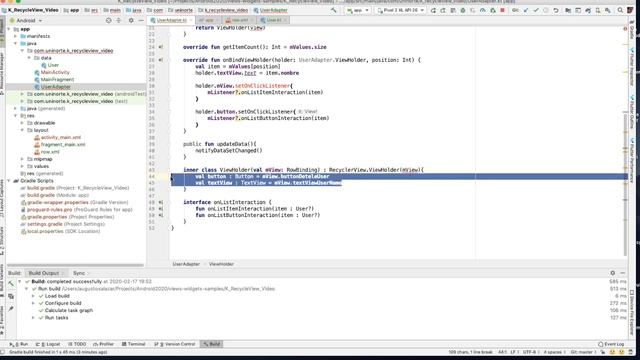This screenshot has width=640, height=360.
Task: Expand the manifests folder
Action: [x=16, y=36]
